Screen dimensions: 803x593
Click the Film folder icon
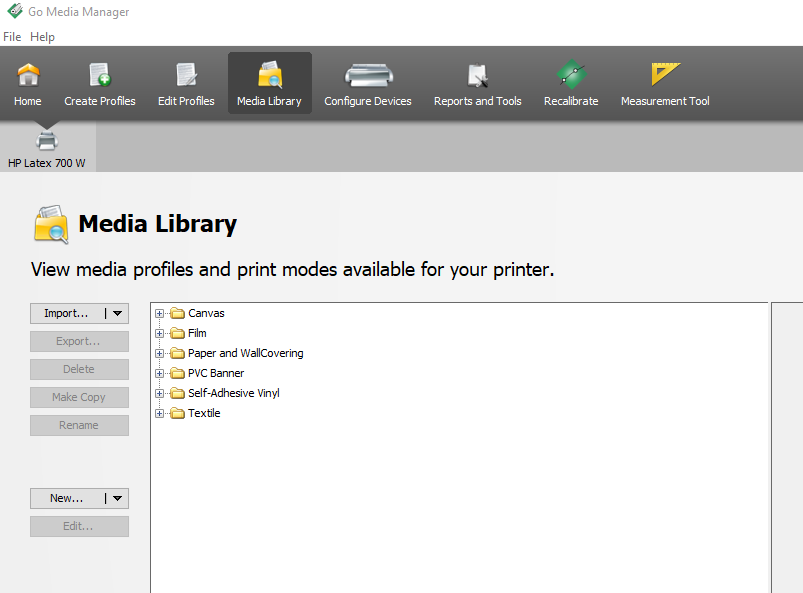(x=177, y=333)
